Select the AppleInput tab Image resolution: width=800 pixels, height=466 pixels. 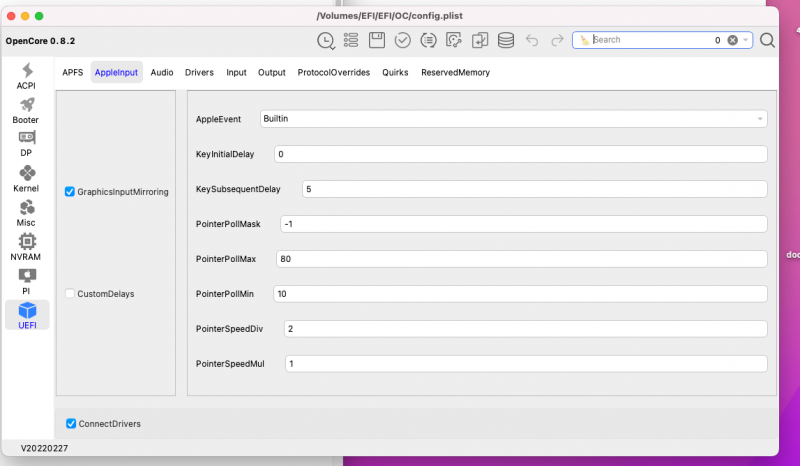[x=116, y=72]
